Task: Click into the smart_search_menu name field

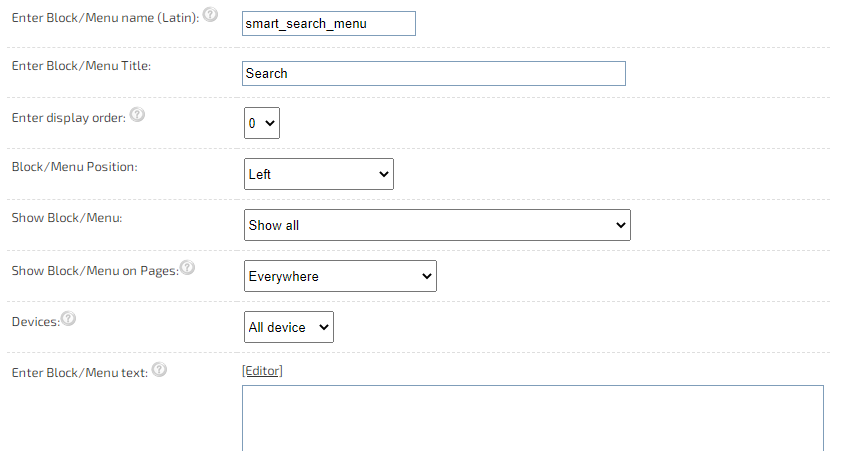Action: [x=329, y=24]
